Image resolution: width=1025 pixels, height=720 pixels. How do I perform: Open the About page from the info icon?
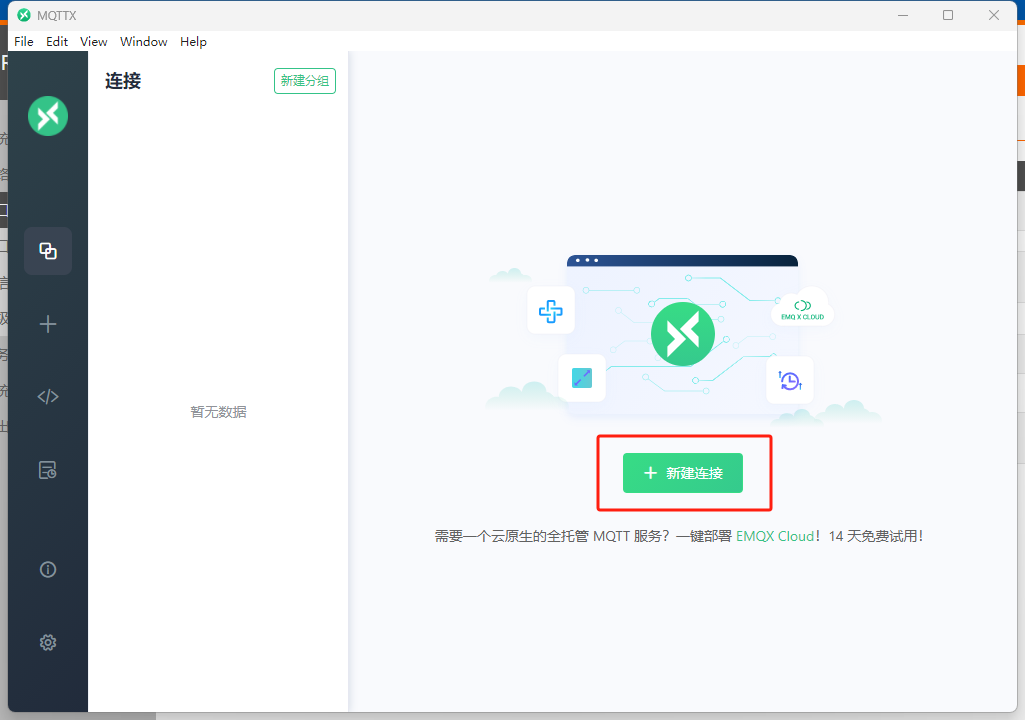coord(48,570)
